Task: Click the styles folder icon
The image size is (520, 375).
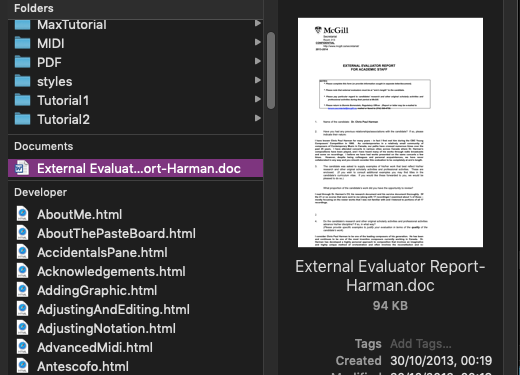Action: tap(22, 81)
